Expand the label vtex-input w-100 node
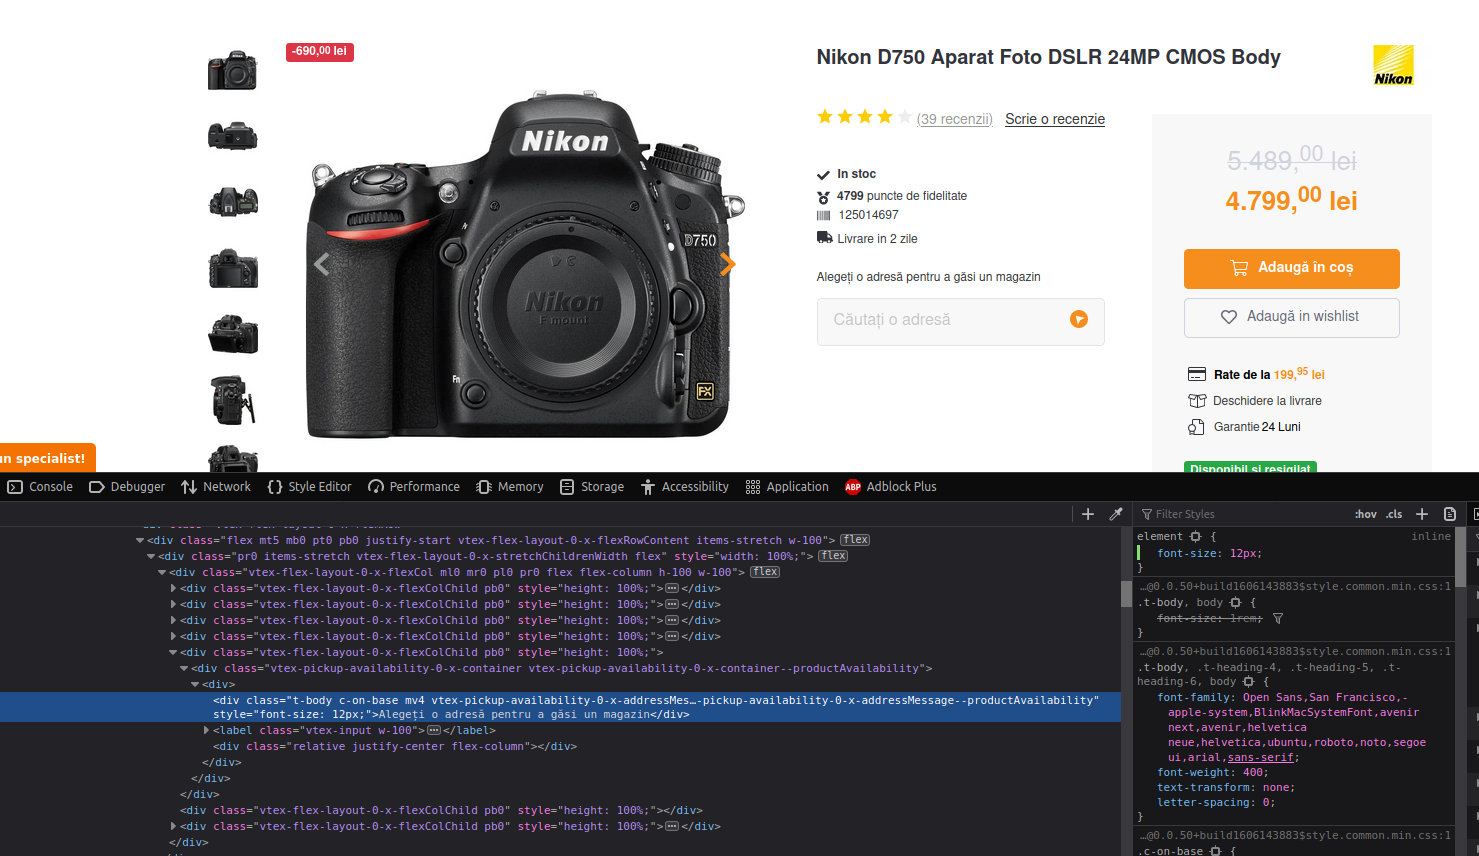The image size is (1479, 856). tap(206, 730)
